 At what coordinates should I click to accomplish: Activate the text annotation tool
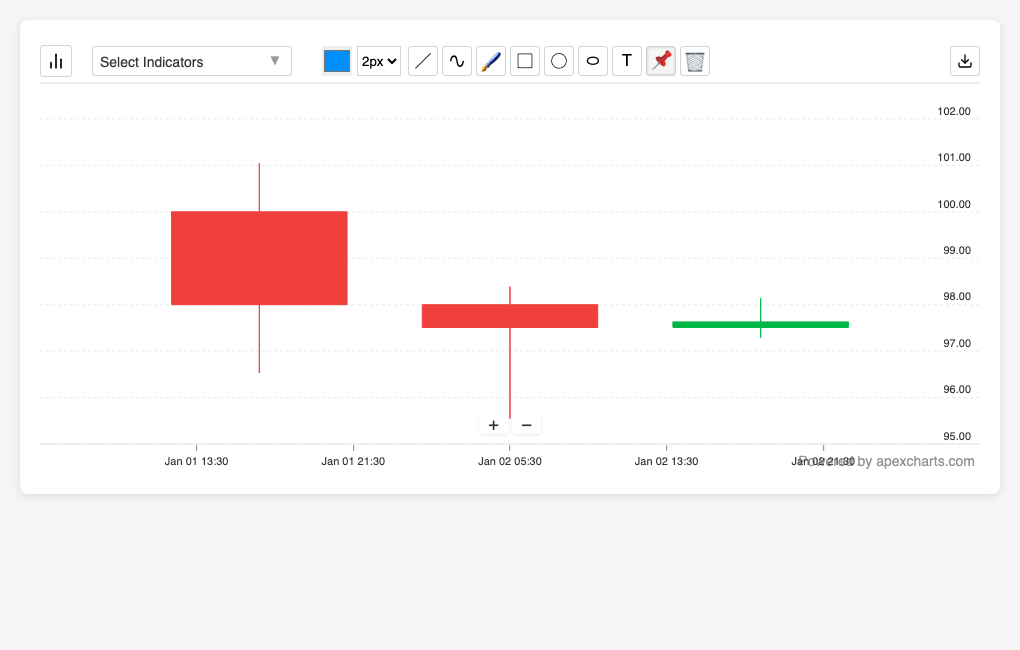[627, 61]
